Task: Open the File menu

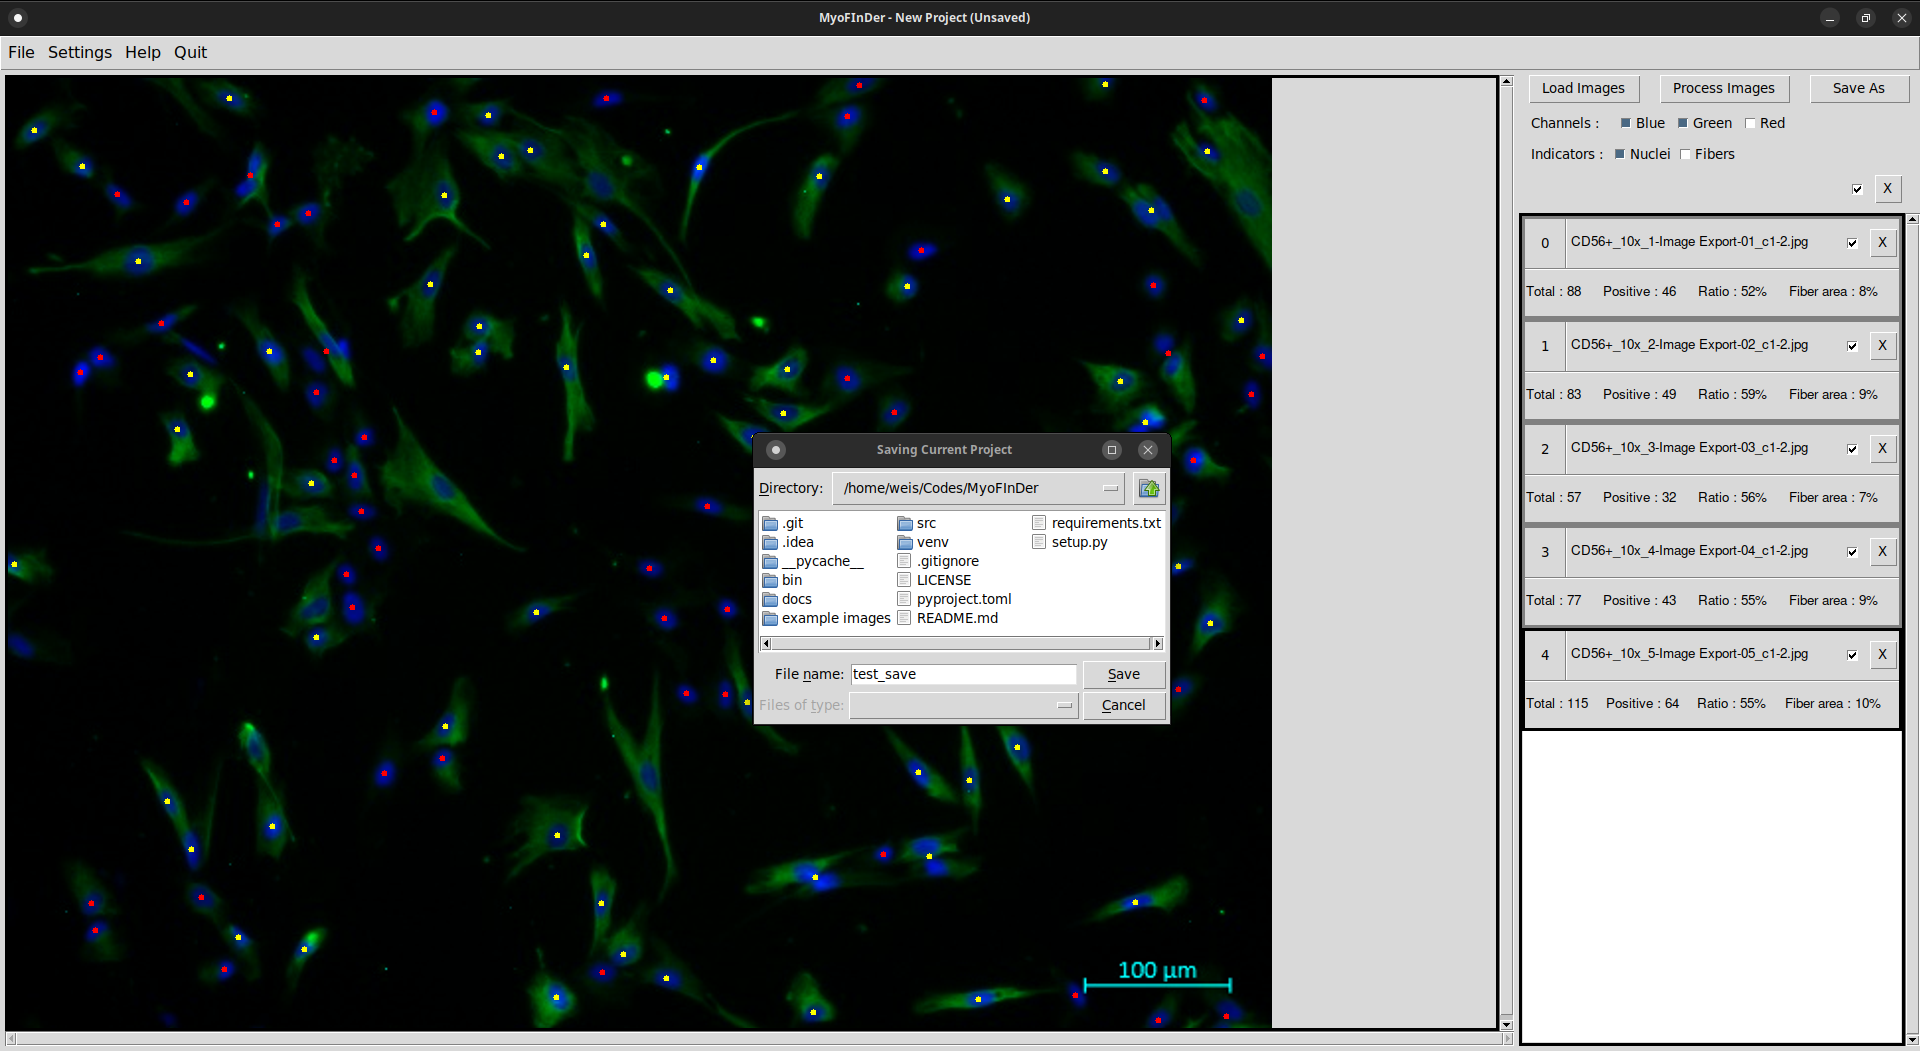Action: [x=21, y=52]
